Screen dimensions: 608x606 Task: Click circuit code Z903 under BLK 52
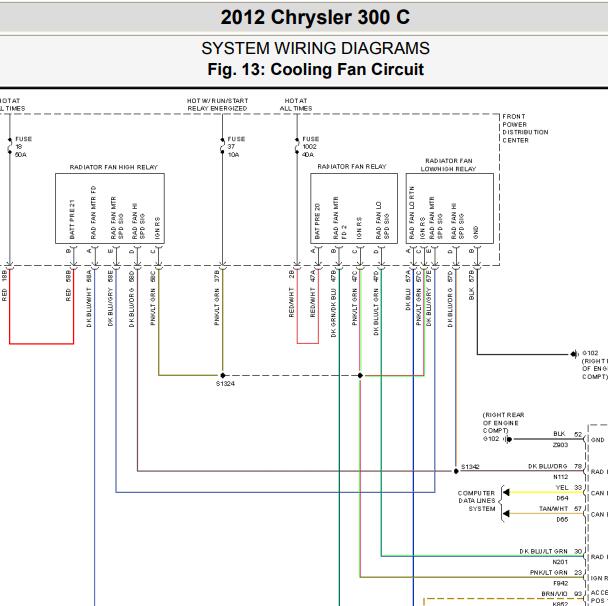pos(560,445)
